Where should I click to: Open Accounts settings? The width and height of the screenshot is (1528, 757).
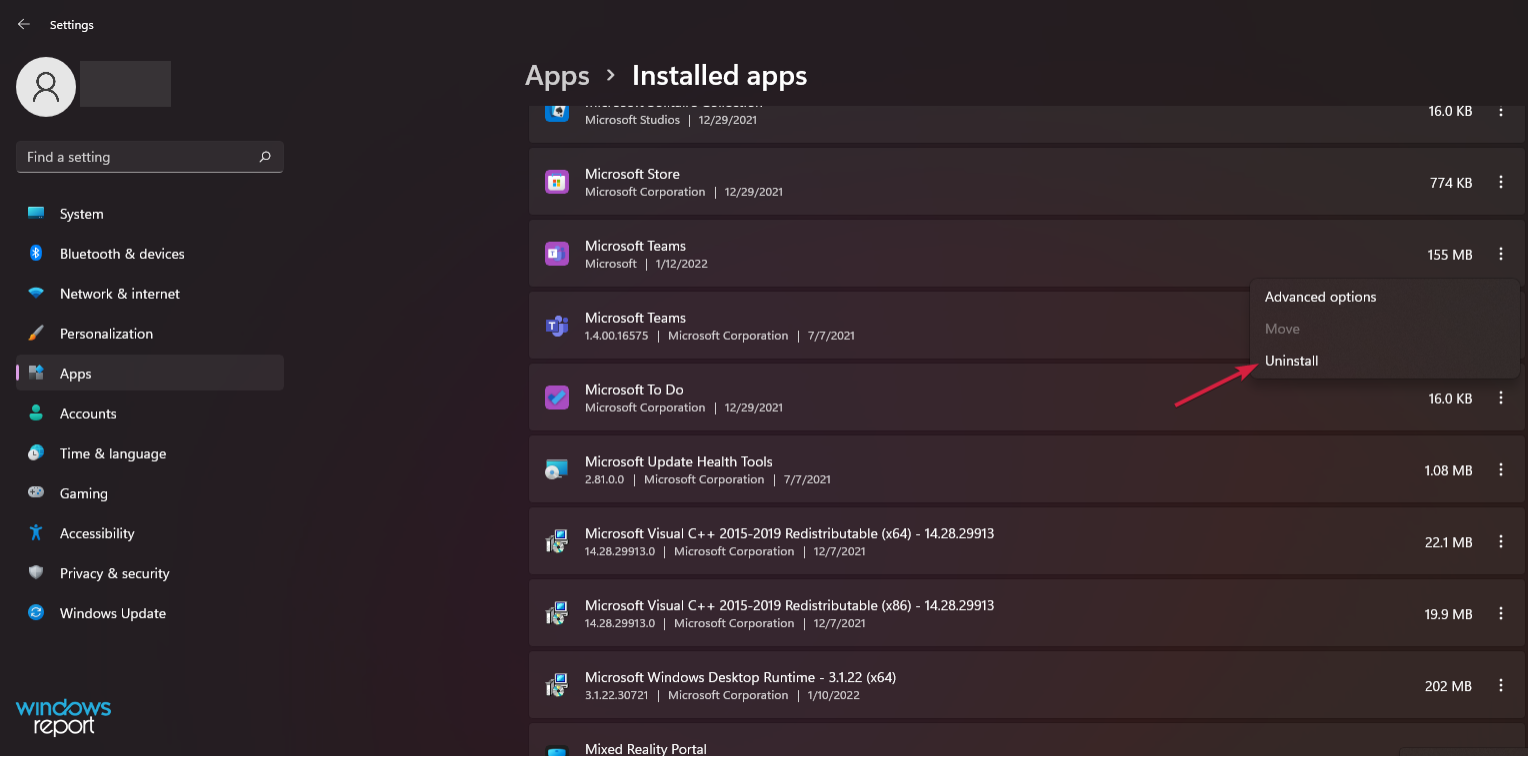coord(150,413)
